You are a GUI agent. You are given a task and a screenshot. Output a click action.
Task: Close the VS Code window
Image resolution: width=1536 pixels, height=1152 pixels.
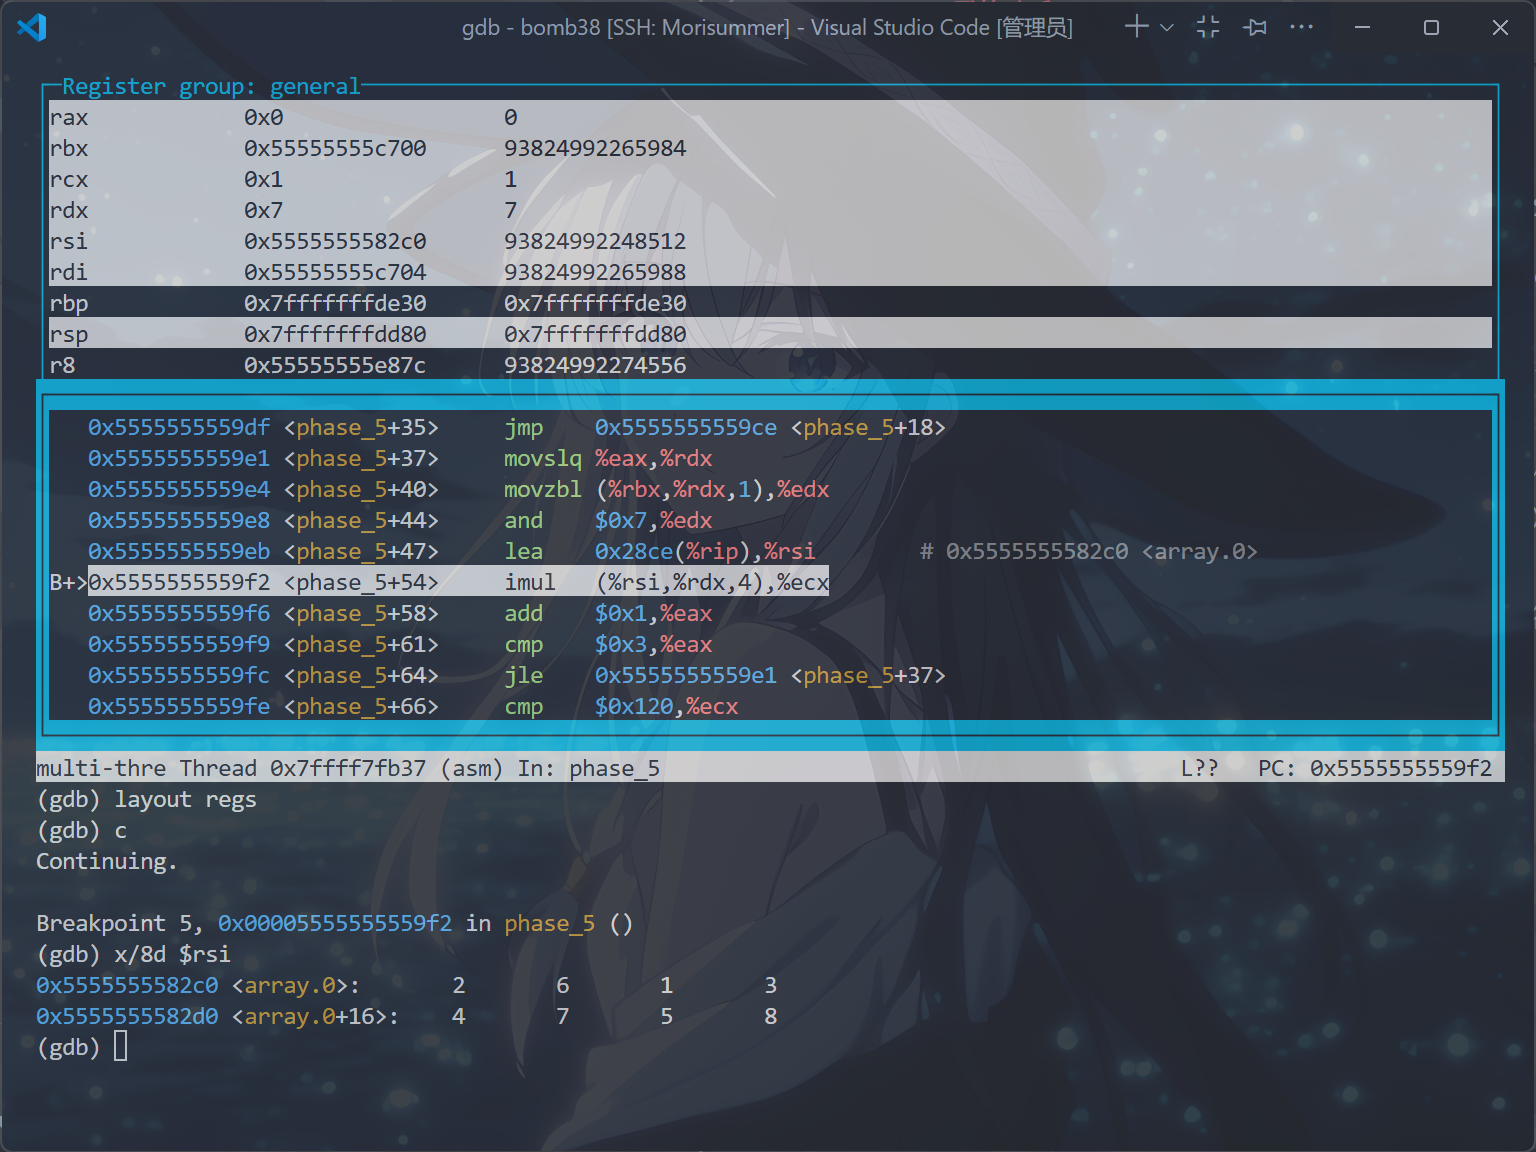click(x=1500, y=27)
